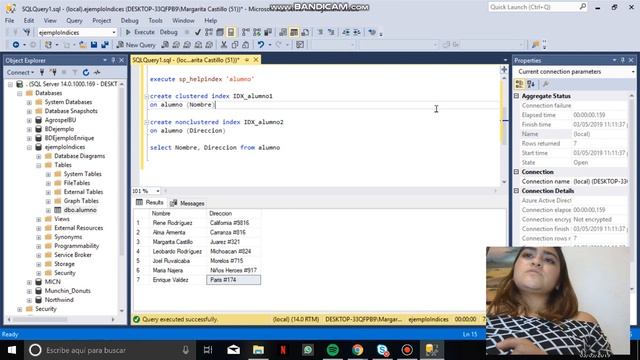Open the Query Options icon

click(220, 32)
